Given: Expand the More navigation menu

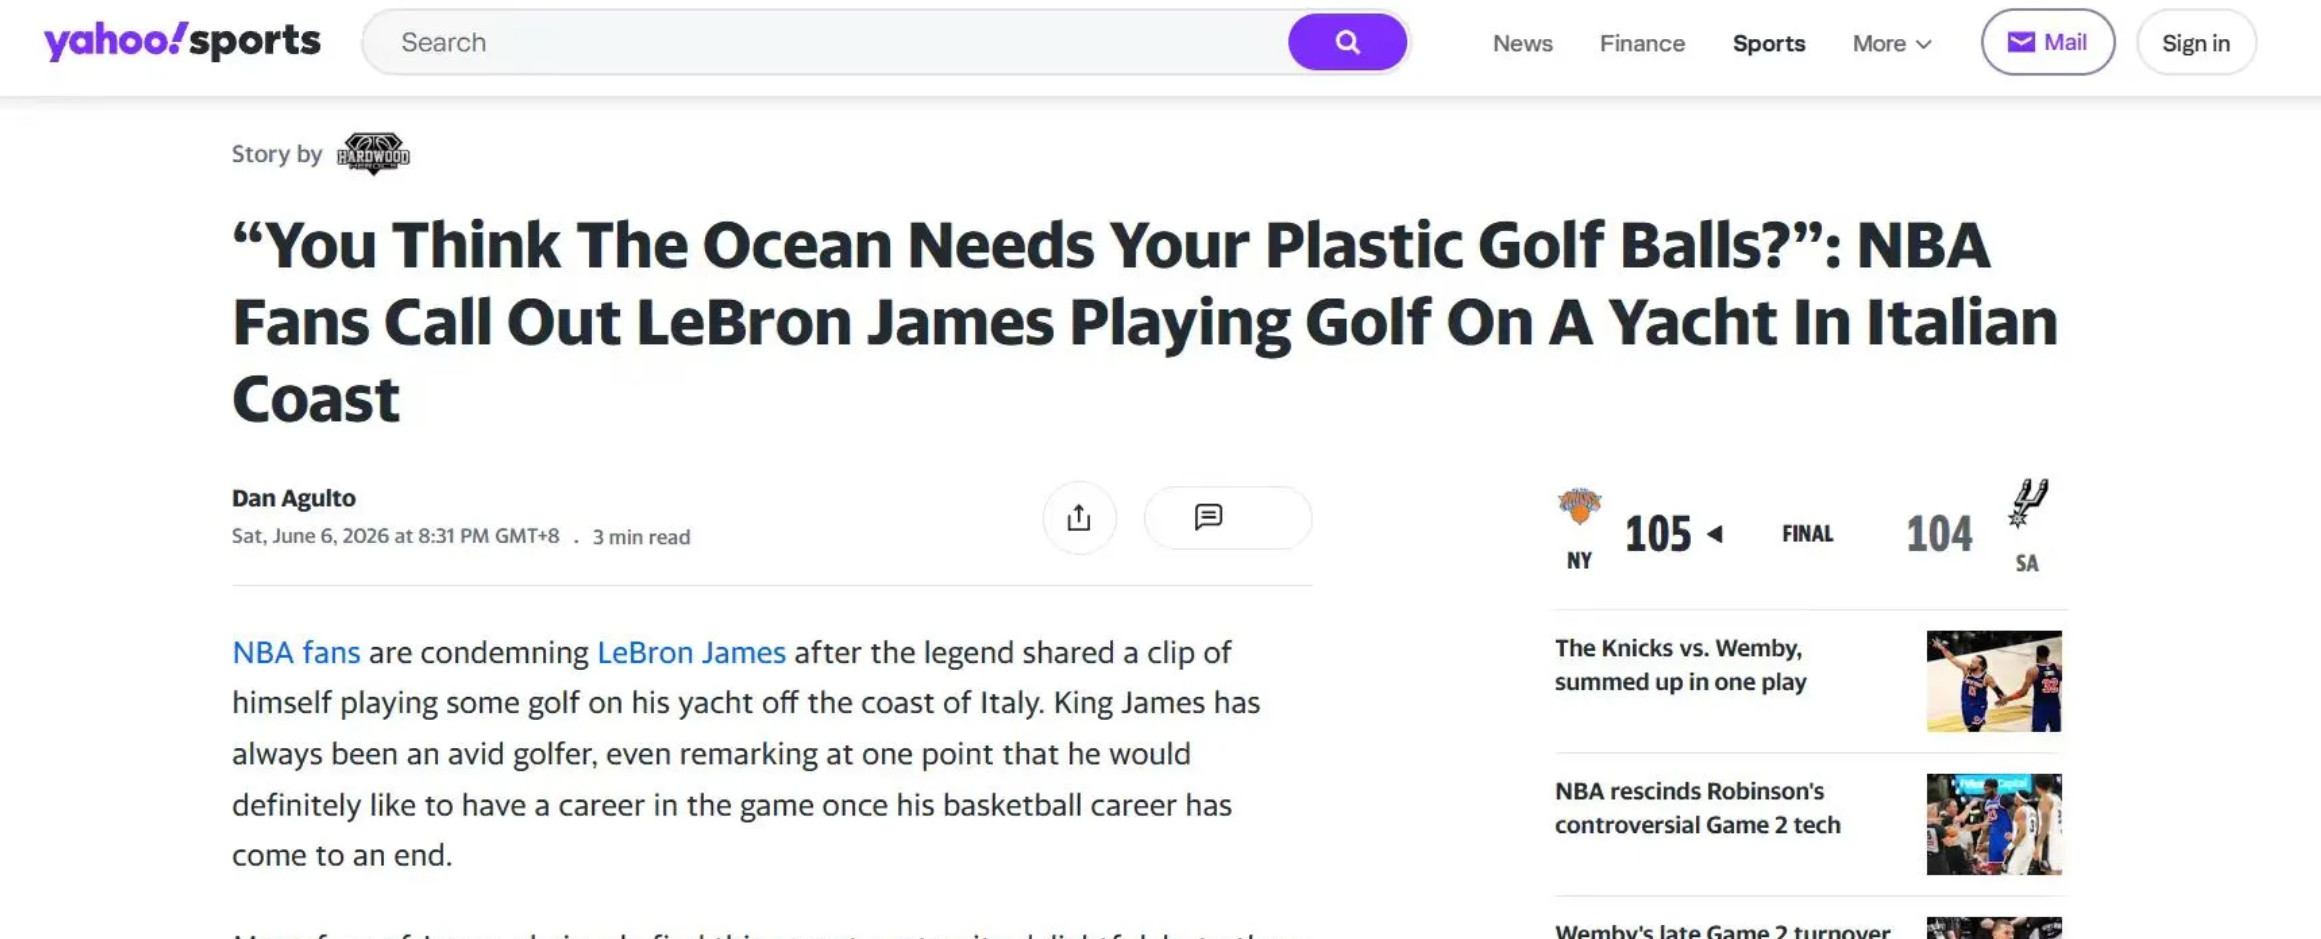Looking at the screenshot, I should [1891, 43].
